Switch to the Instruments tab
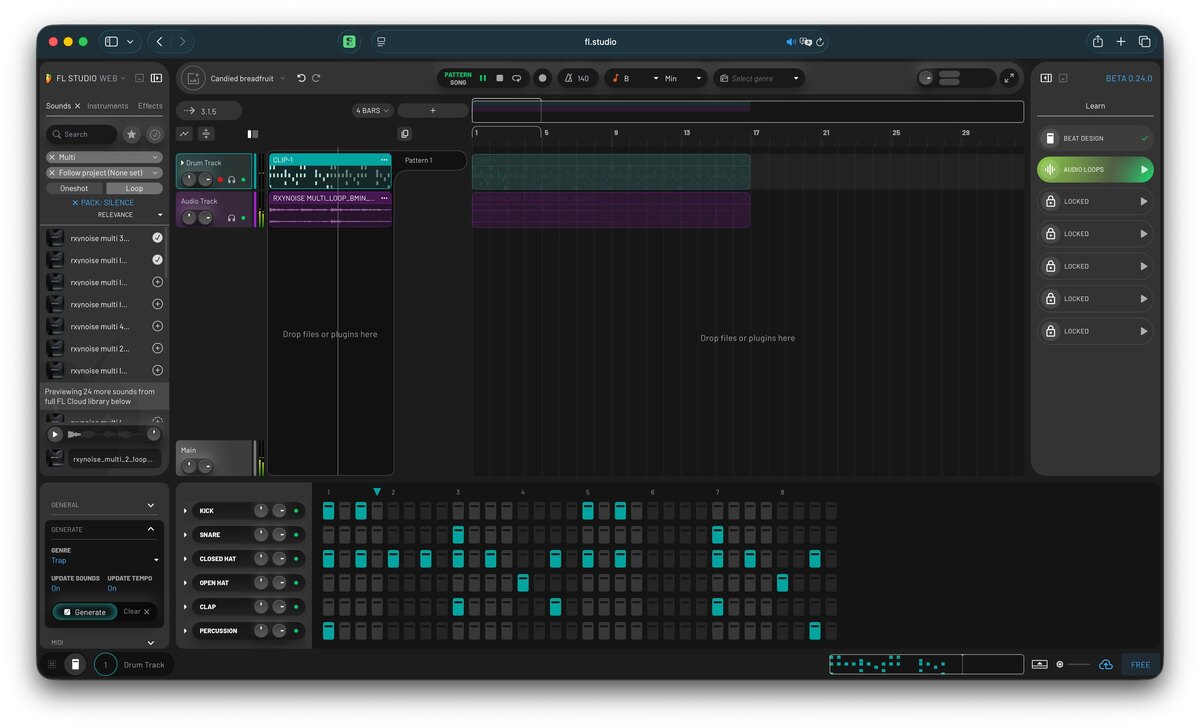 [108, 106]
